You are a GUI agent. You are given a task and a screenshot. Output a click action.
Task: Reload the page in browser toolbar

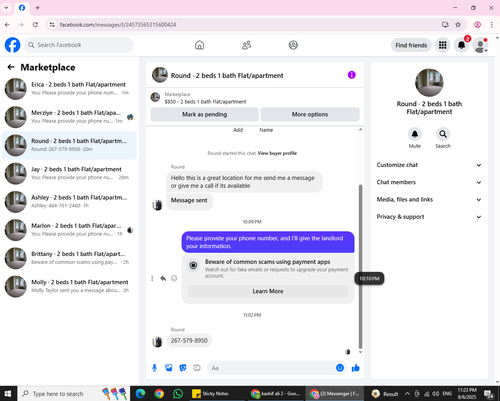35,25
